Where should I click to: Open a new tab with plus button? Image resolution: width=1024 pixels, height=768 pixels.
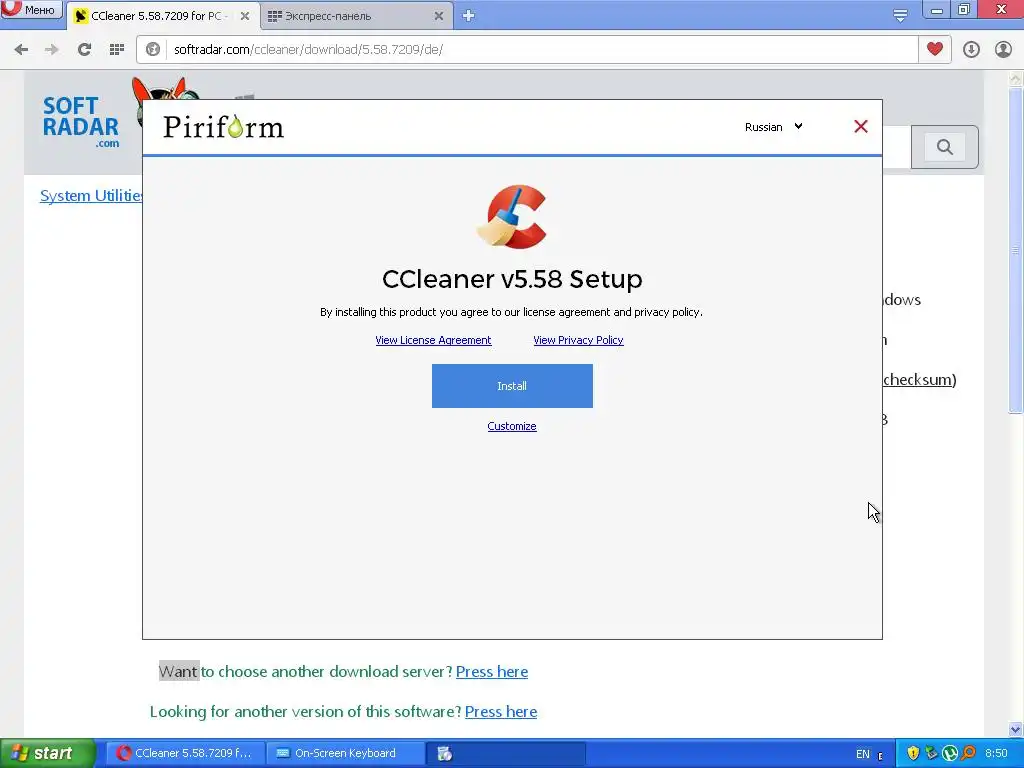[x=468, y=16]
